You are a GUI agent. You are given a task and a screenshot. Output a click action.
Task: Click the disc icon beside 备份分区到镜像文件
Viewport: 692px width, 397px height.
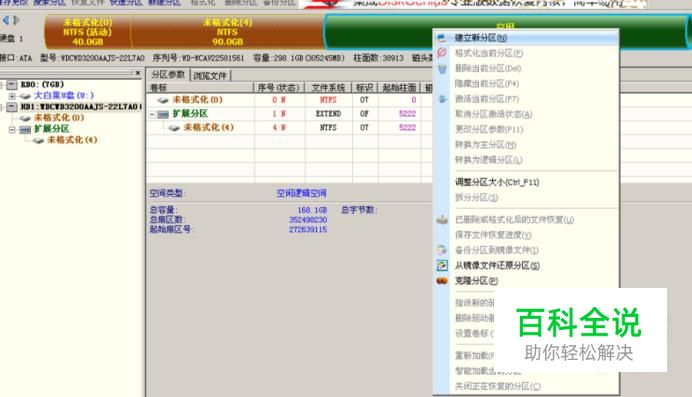pos(442,250)
